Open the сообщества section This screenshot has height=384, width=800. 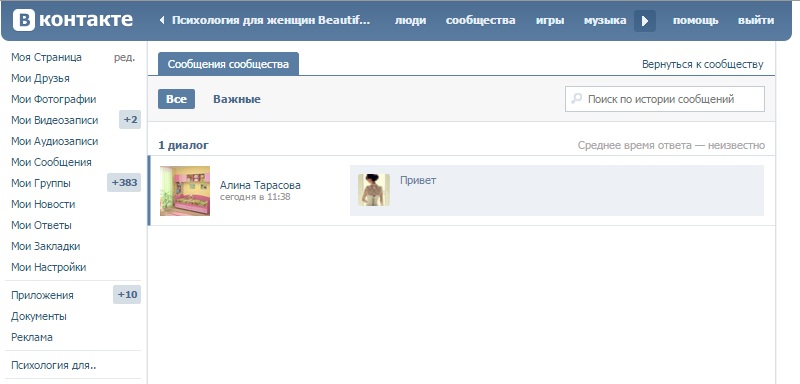[481, 20]
